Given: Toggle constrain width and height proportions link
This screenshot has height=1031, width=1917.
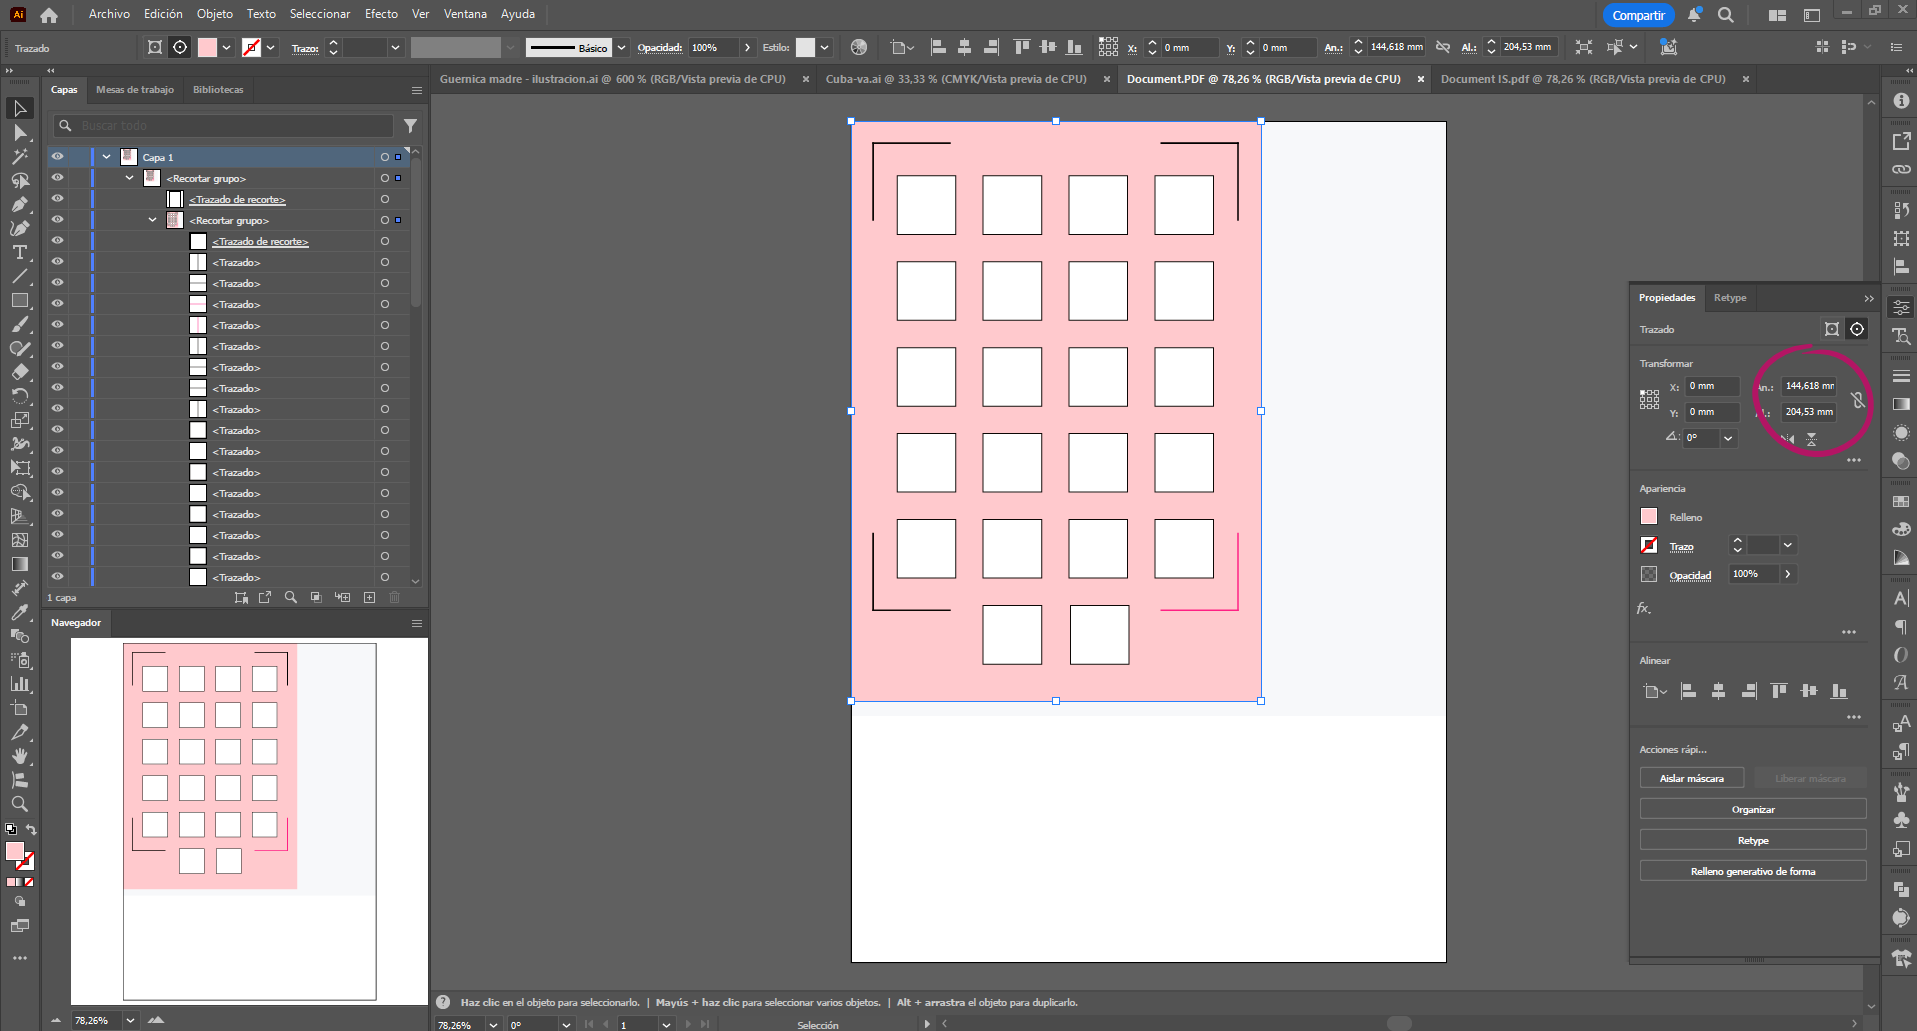Looking at the screenshot, I should (x=1857, y=400).
